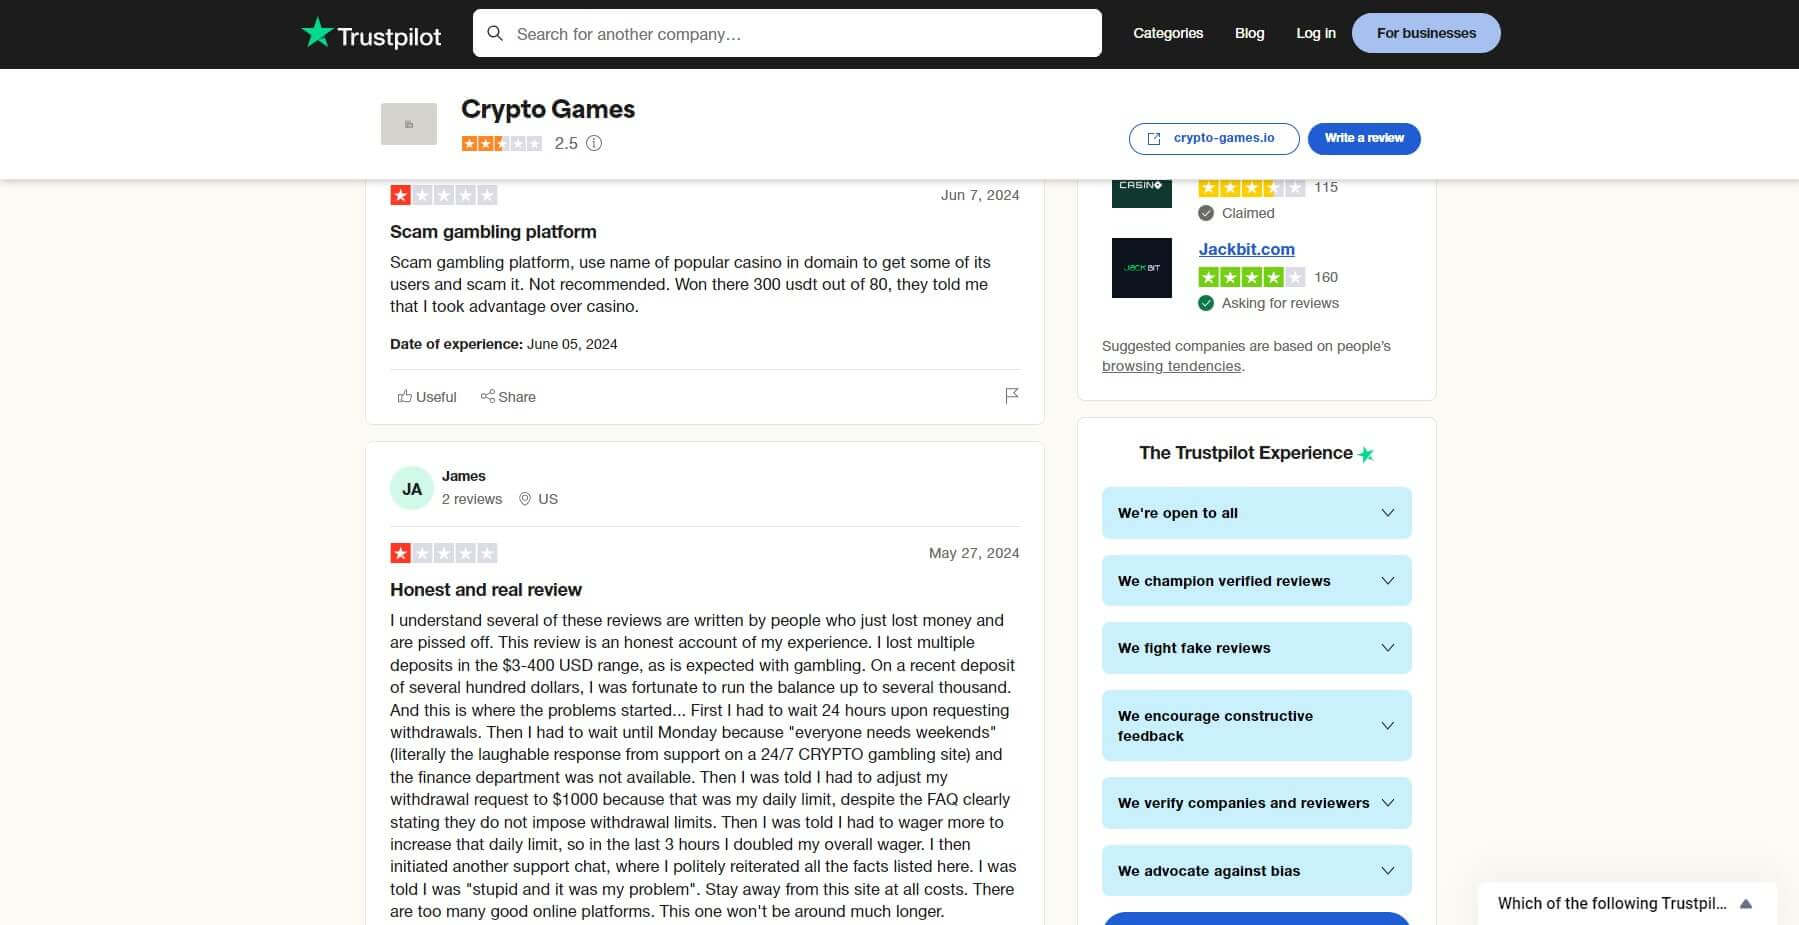This screenshot has width=1799, height=925.
Task: Click James's profile avatar
Action: [411, 487]
